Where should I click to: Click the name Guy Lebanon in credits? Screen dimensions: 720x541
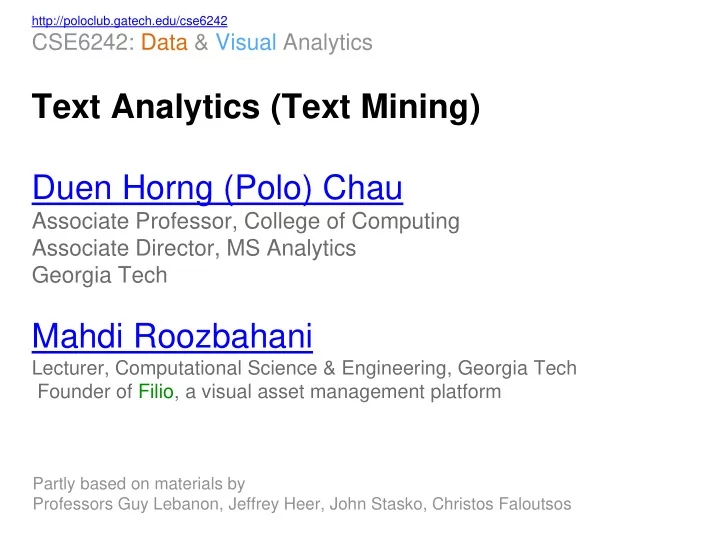168,504
